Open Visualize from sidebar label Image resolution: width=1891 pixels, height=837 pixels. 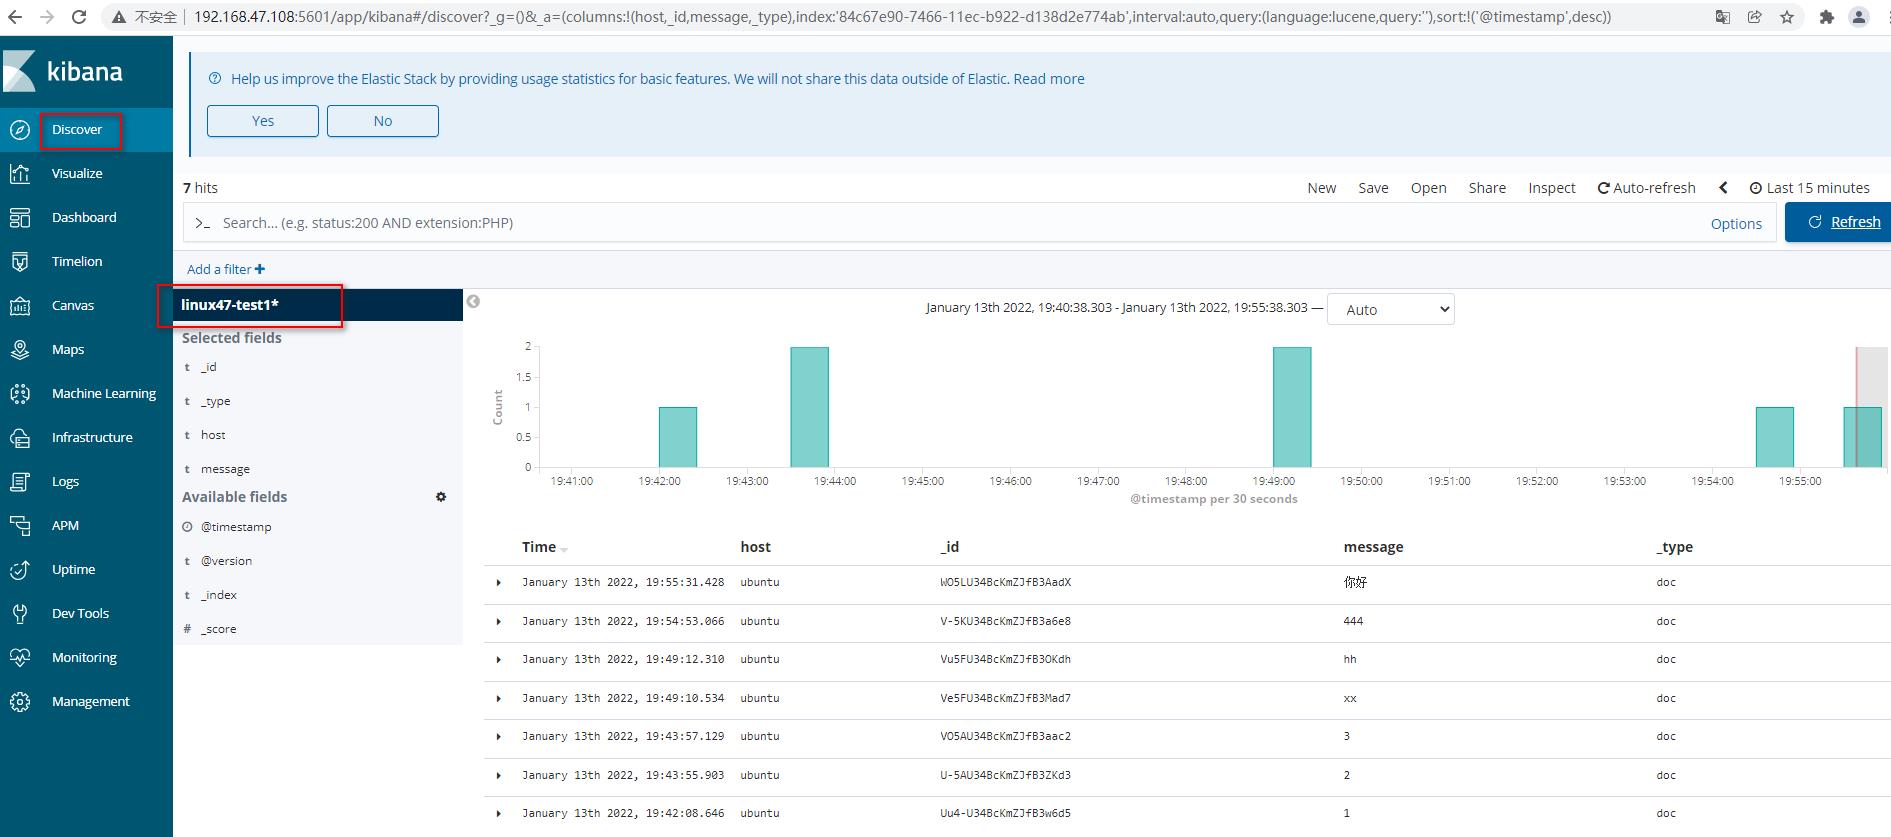(77, 174)
